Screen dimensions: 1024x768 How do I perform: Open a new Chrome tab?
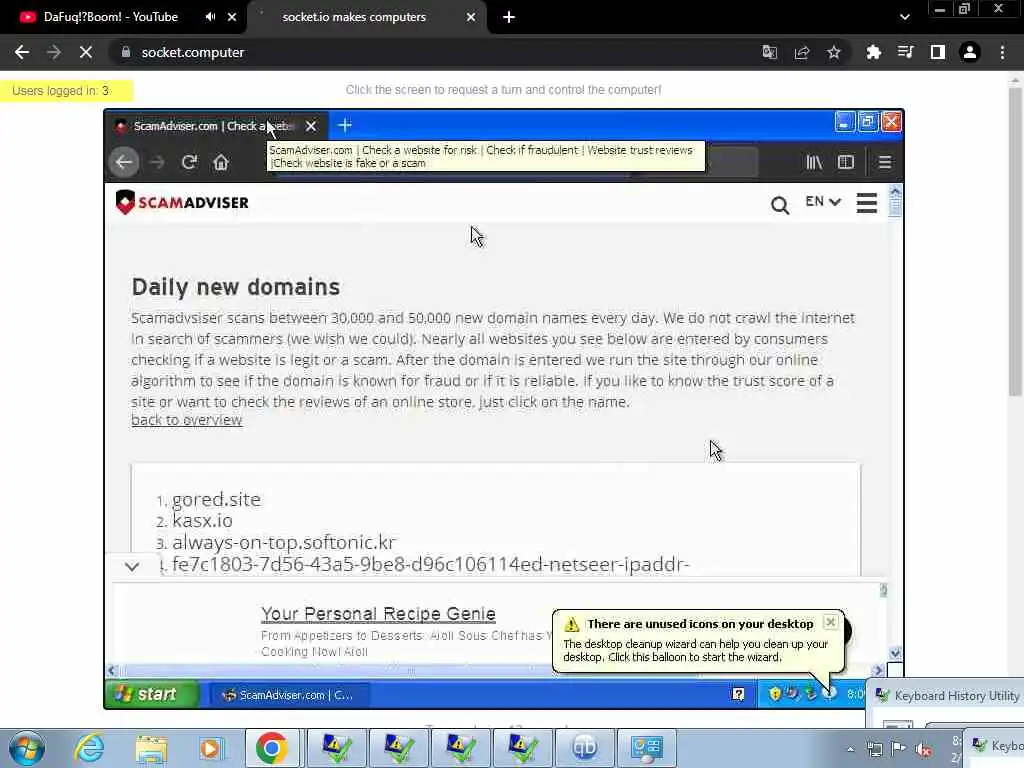click(509, 17)
